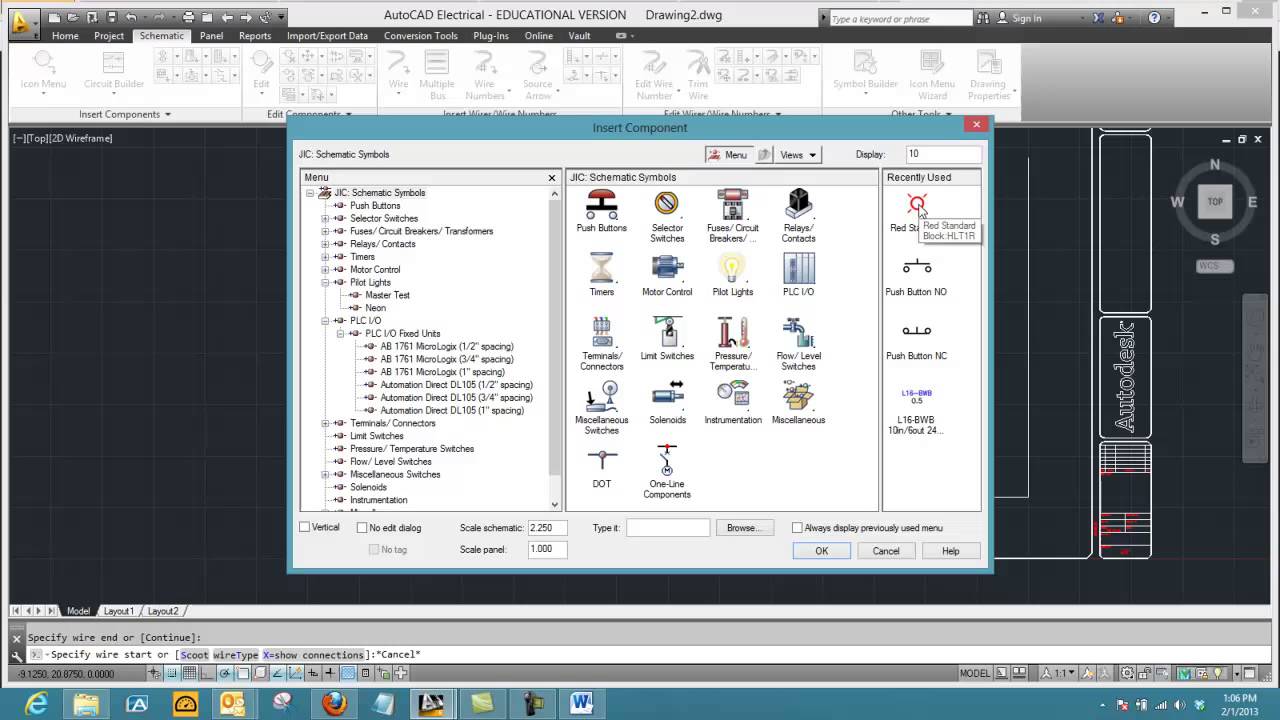Image resolution: width=1280 pixels, height=720 pixels.
Task: Collapse the Pilot Lights tree node
Action: point(325,282)
